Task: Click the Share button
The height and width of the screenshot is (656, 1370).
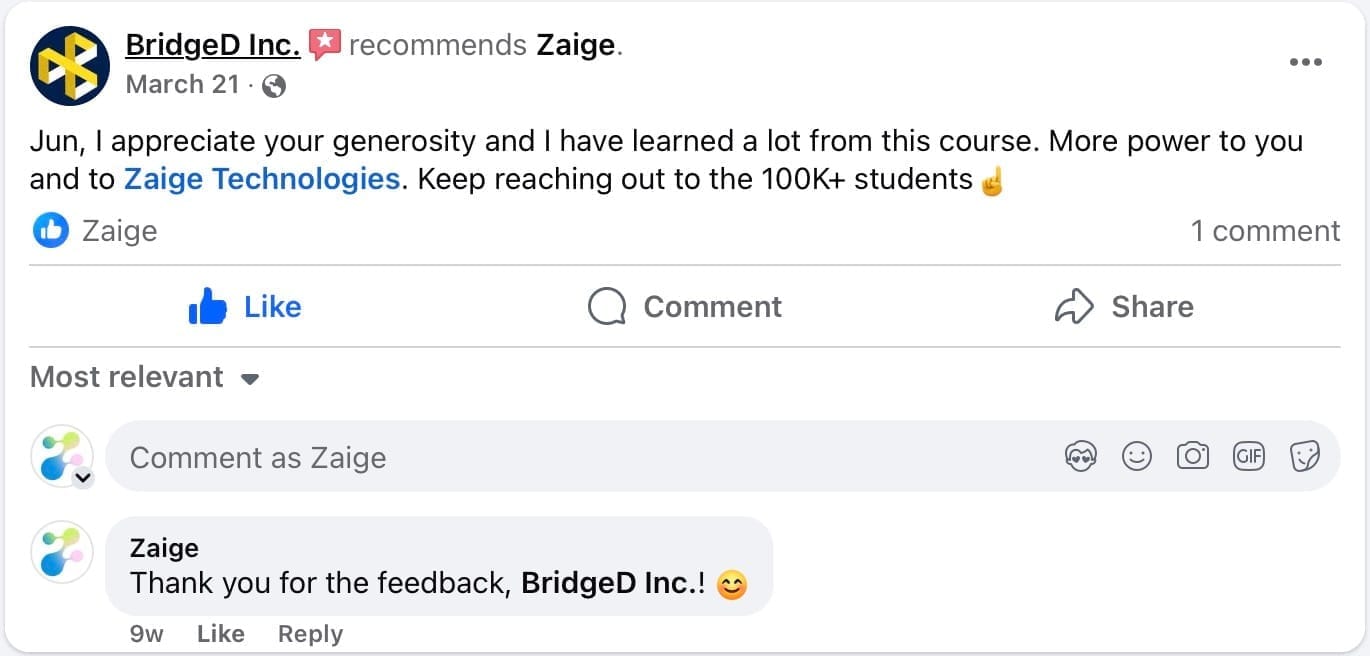Action: coord(1124,306)
